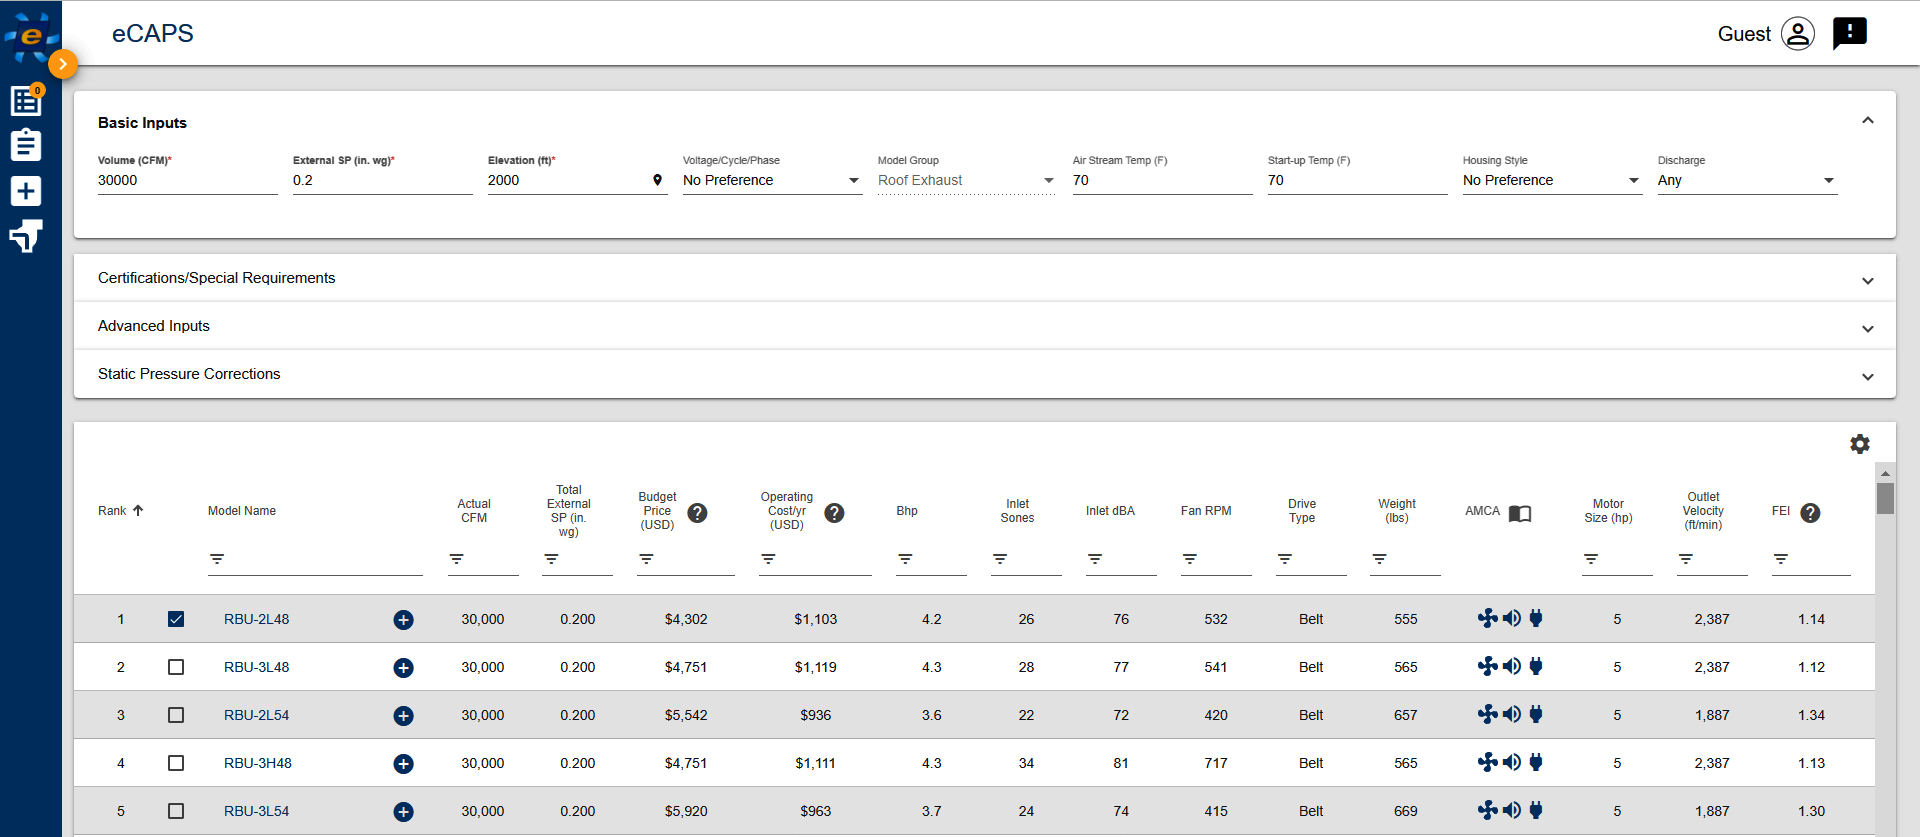Viewport: 1920px width, 837px height.
Task: Open the Voltage/Cycle/Phase dropdown
Action: [772, 180]
